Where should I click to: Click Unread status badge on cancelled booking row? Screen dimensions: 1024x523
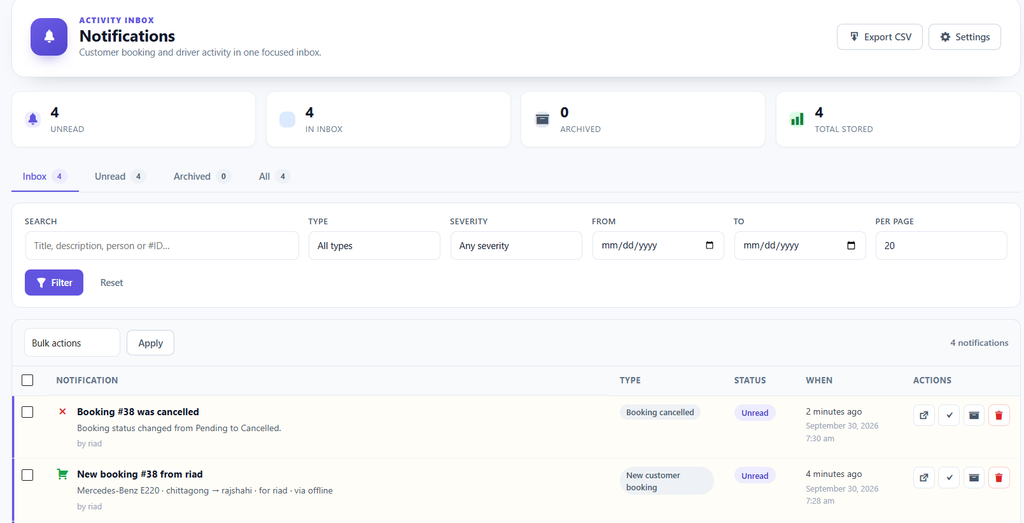point(755,413)
